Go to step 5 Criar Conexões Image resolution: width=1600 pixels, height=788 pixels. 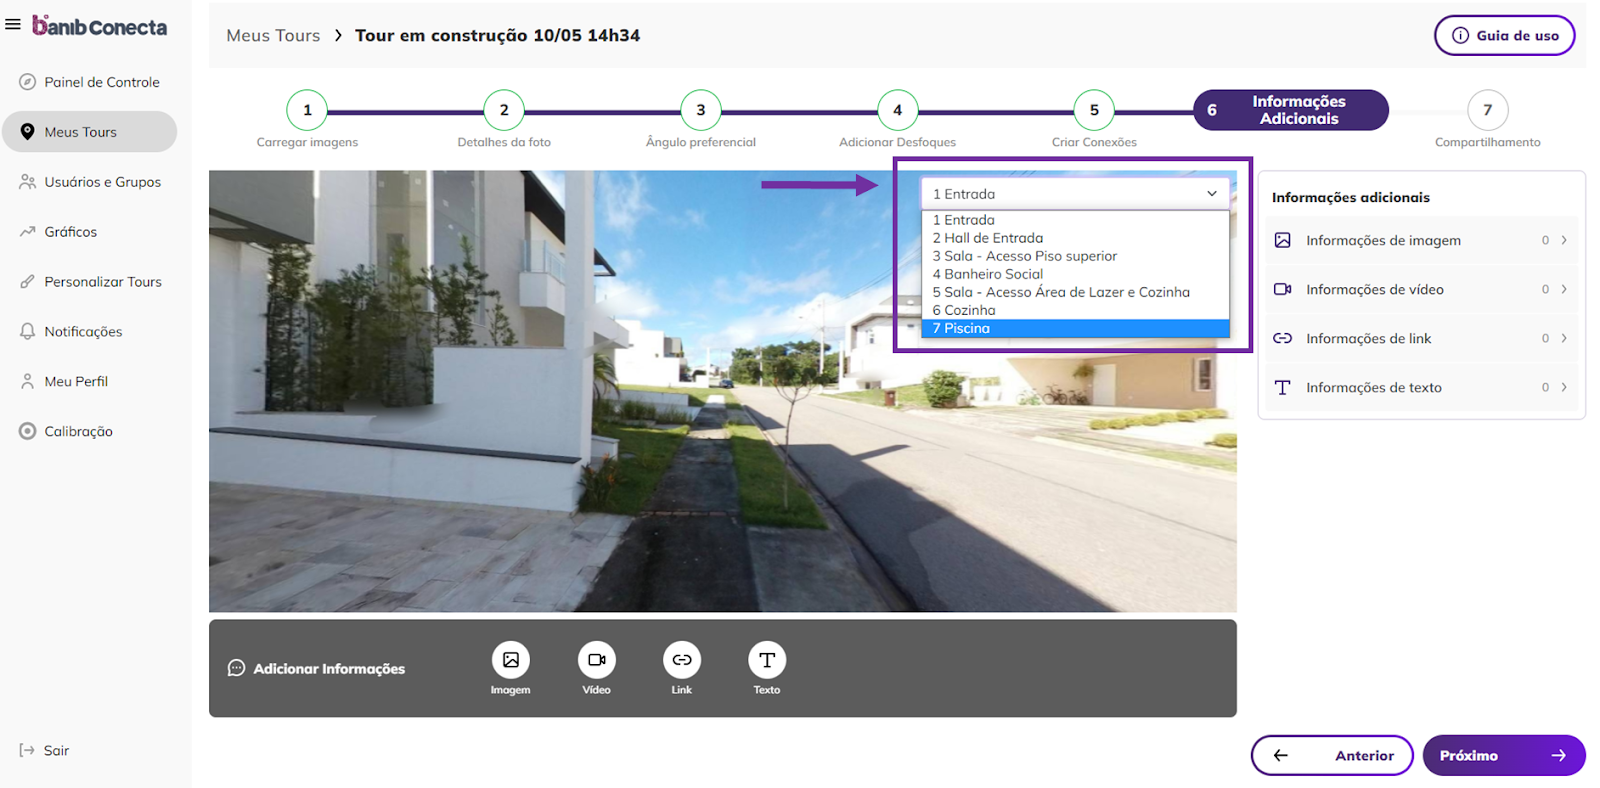[1094, 110]
